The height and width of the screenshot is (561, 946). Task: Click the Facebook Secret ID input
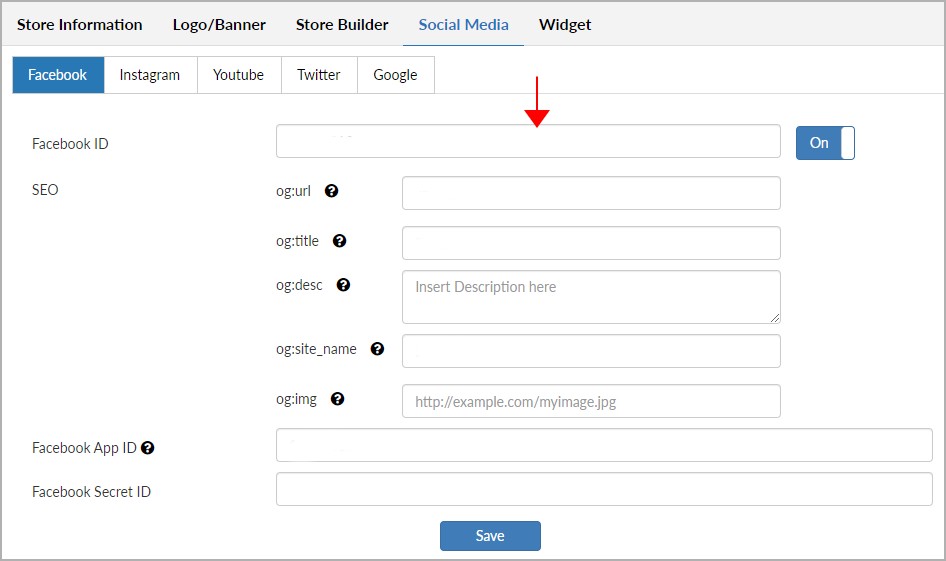click(x=604, y=489)
